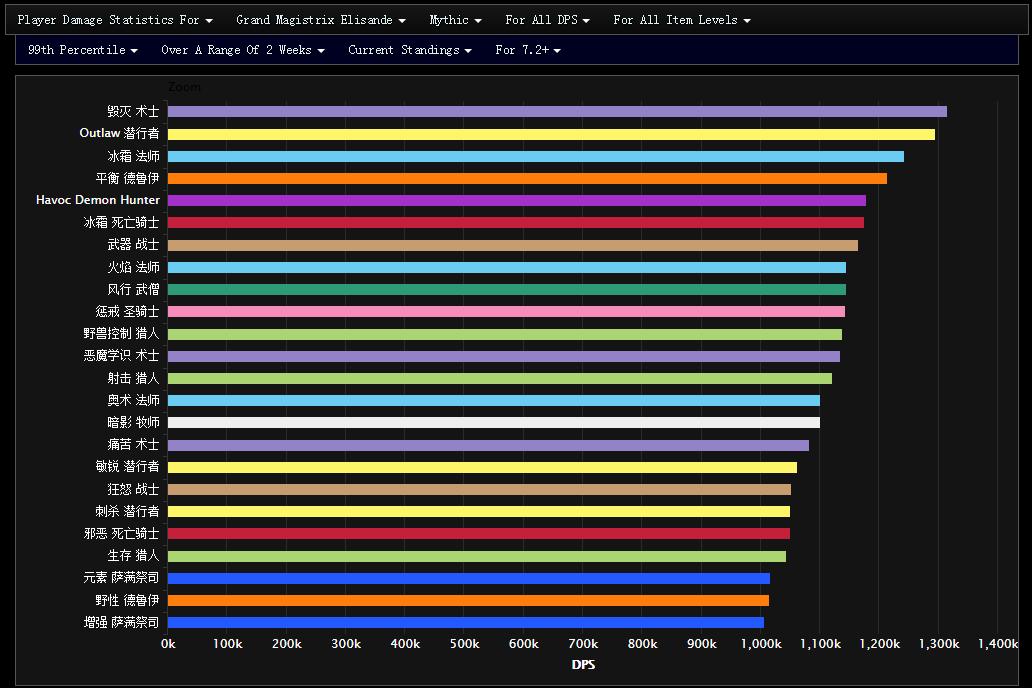This screenshot has height=688, width=1032.
Task: Click the '邪恶 死亡骑士' label
Action: (x=121, y=533)
